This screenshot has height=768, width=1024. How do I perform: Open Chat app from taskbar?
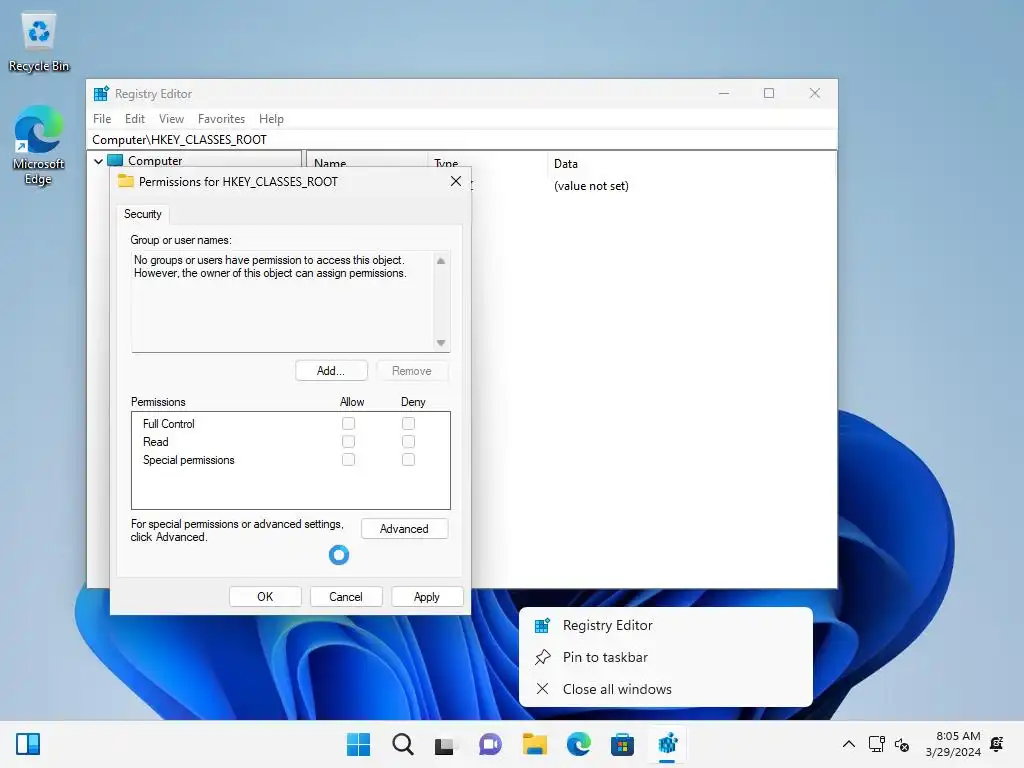490,744
